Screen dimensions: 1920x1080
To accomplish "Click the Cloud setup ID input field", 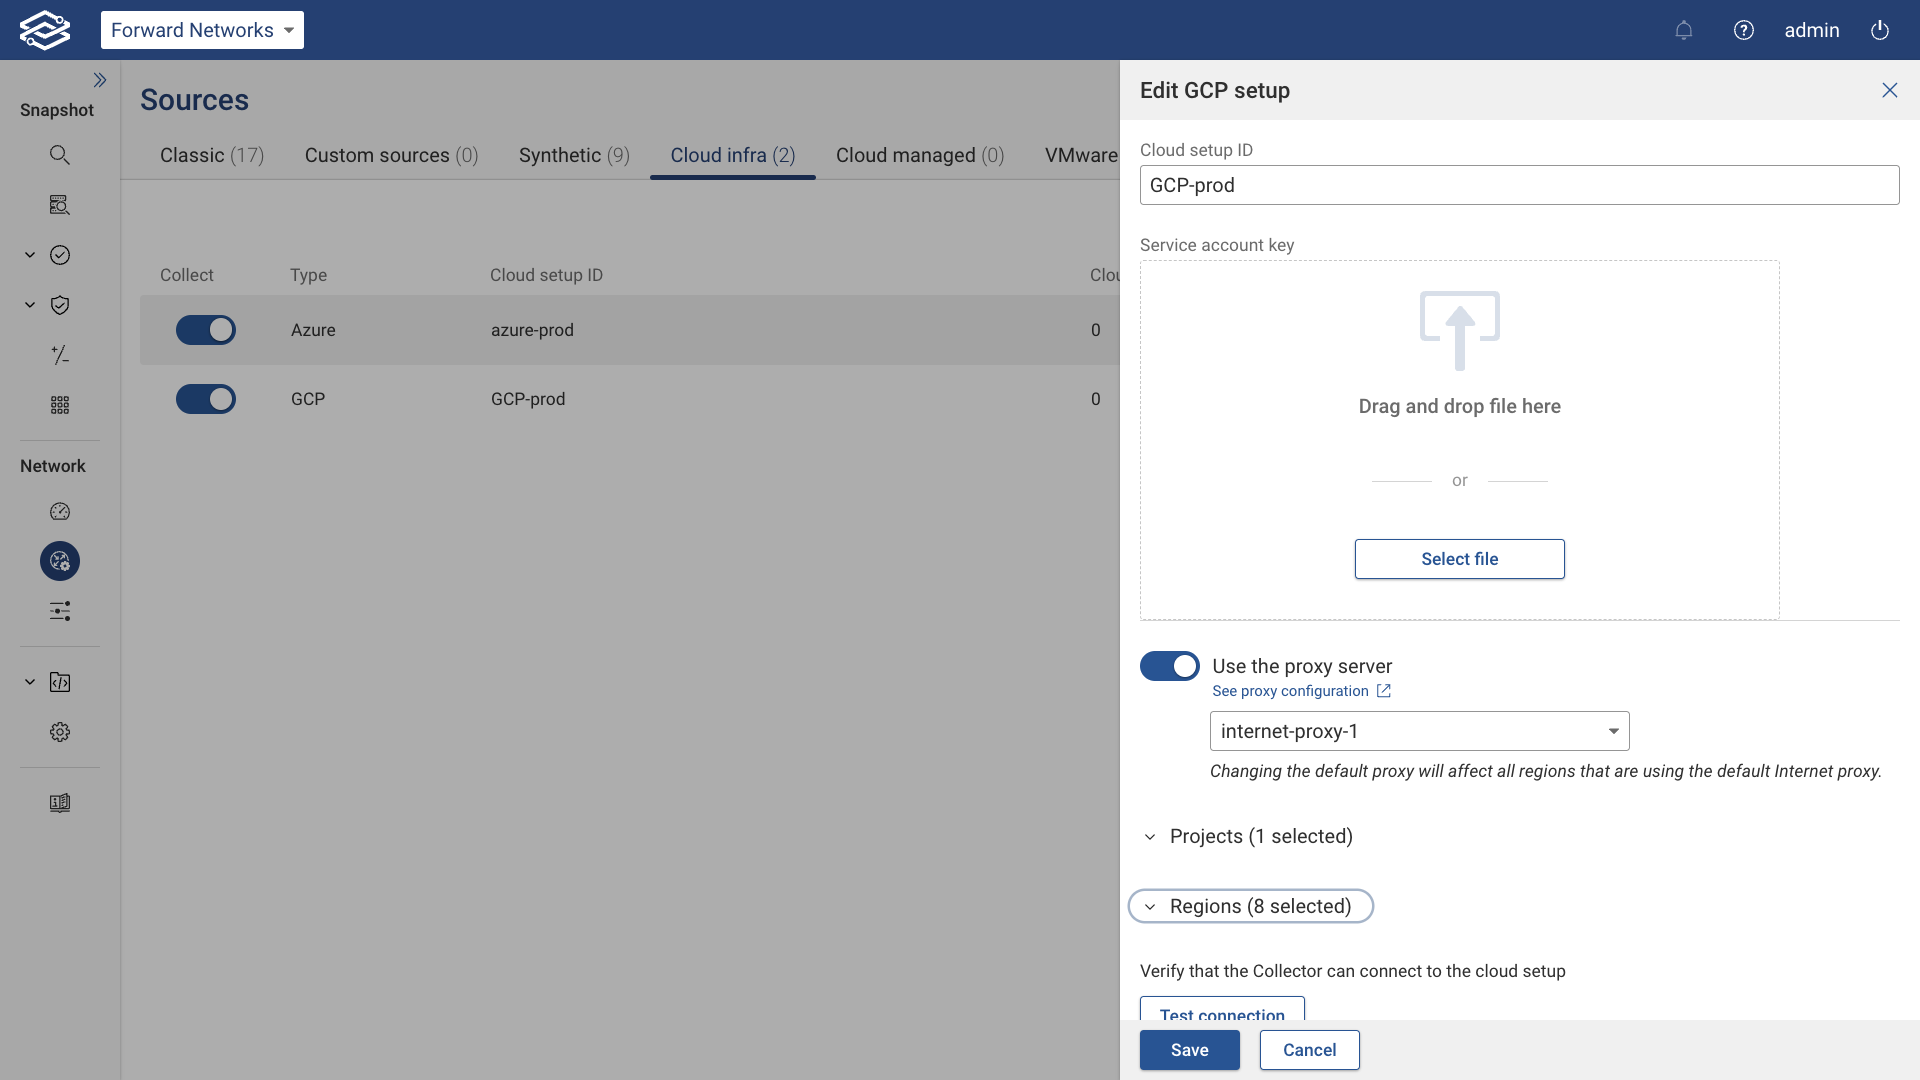I will (x=1519, y=185).
